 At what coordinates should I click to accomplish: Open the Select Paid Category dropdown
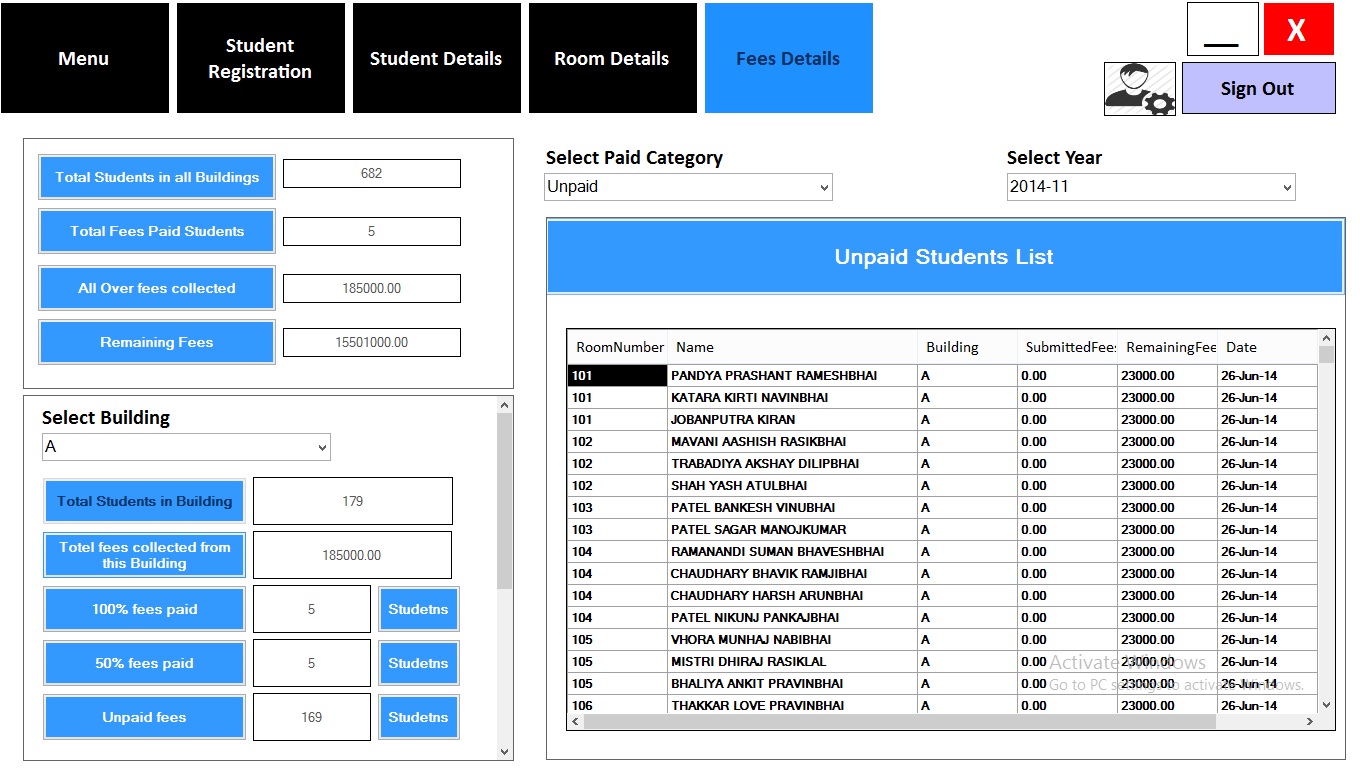pos(687,186)
